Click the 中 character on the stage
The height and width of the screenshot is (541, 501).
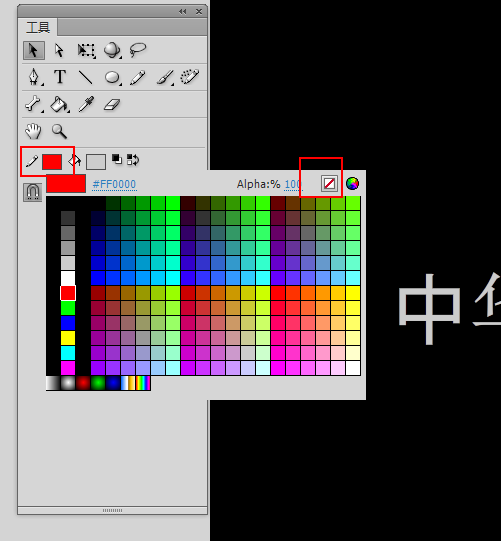(430, 309)
